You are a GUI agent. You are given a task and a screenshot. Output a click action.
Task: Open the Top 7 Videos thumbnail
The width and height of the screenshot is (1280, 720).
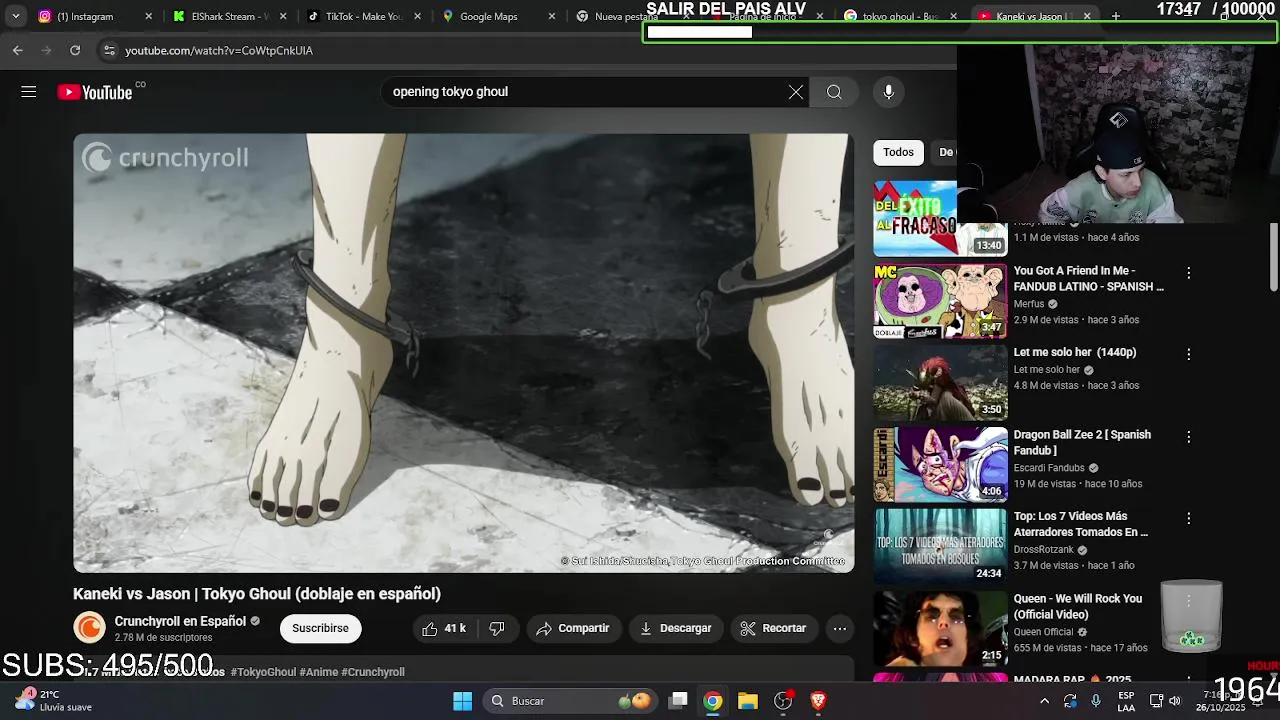[940, 547]
